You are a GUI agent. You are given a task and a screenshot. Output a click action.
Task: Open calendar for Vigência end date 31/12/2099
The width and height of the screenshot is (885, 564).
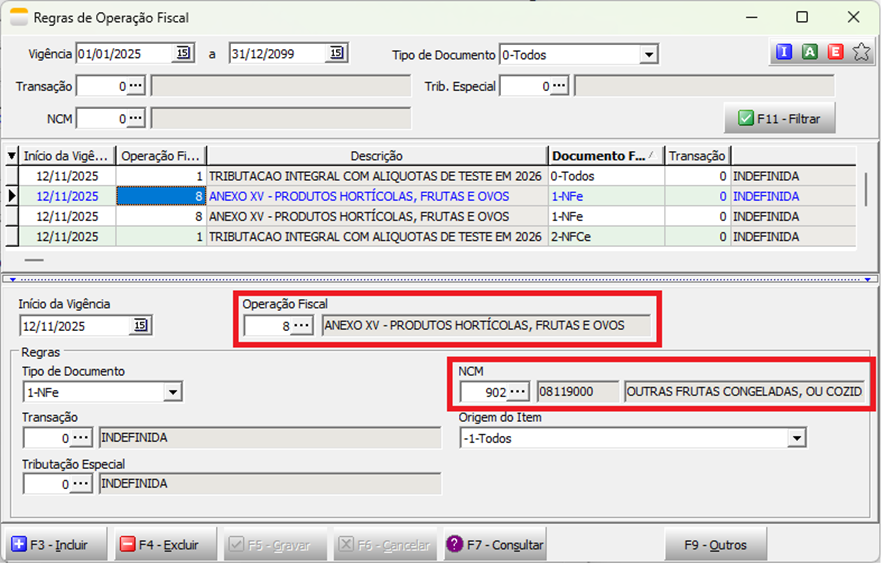click(x=336, y=54)
